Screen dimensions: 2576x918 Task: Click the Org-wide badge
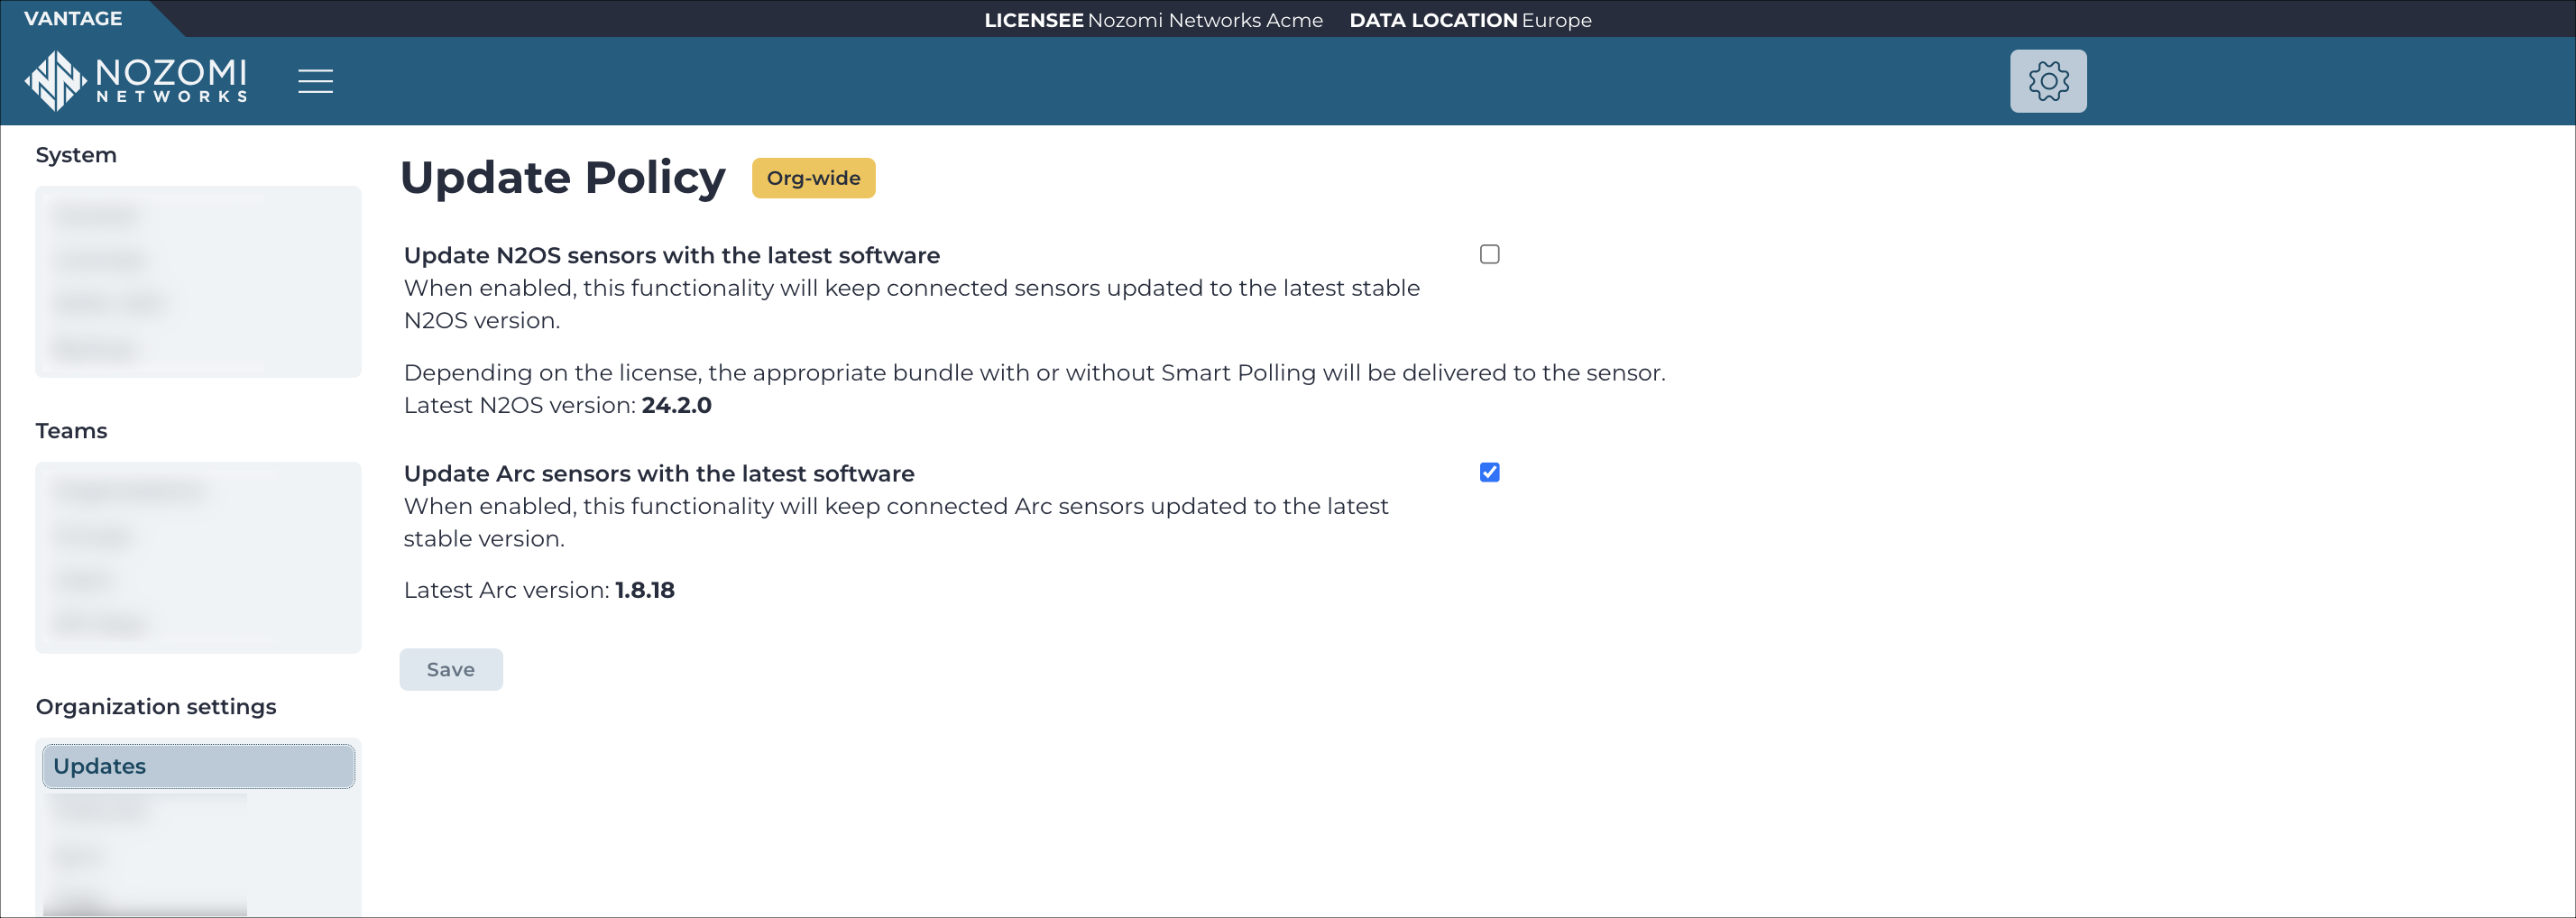[x=813, y=178]
